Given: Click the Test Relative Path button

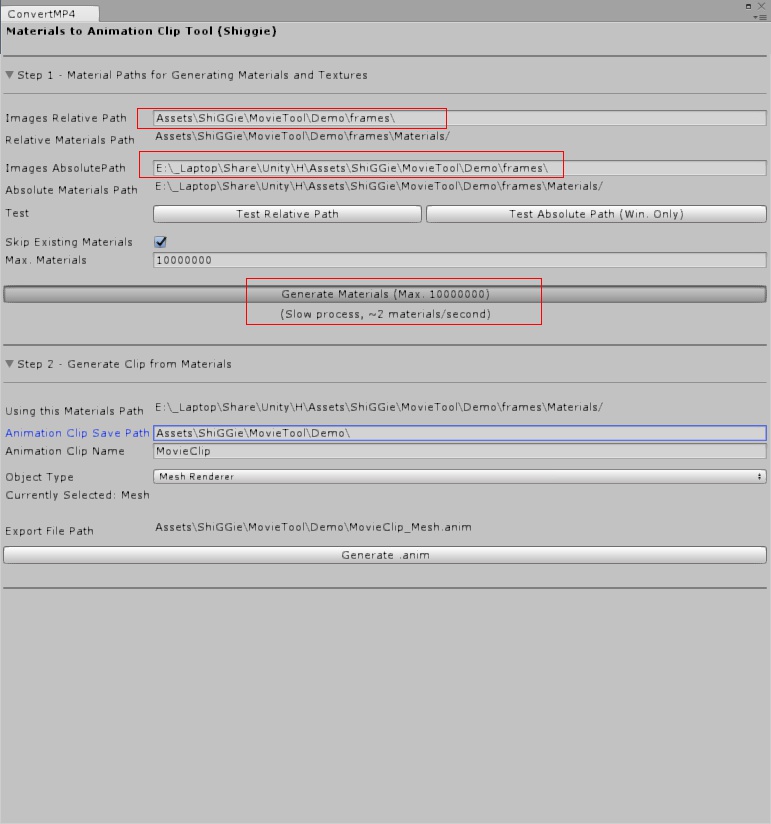Looking at the screenshot, I should [x=287, y=214].
